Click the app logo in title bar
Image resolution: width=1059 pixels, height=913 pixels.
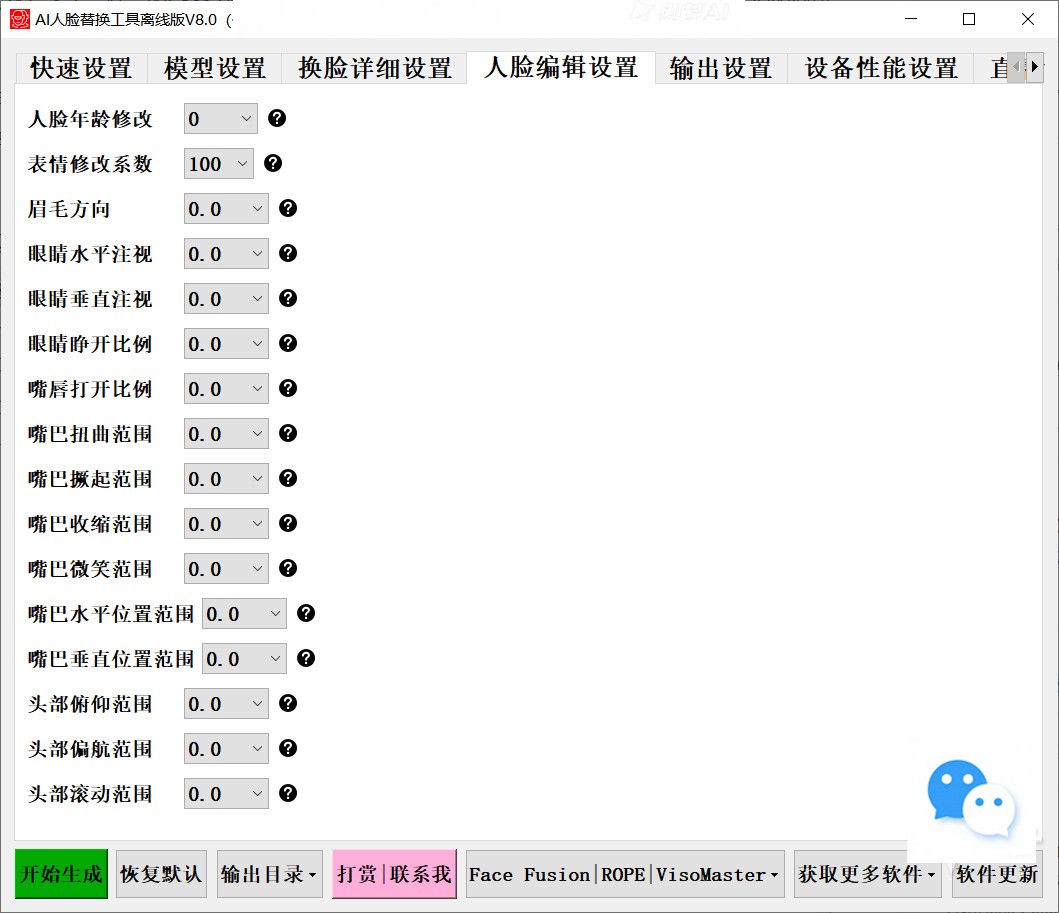[x=20, y=19]
